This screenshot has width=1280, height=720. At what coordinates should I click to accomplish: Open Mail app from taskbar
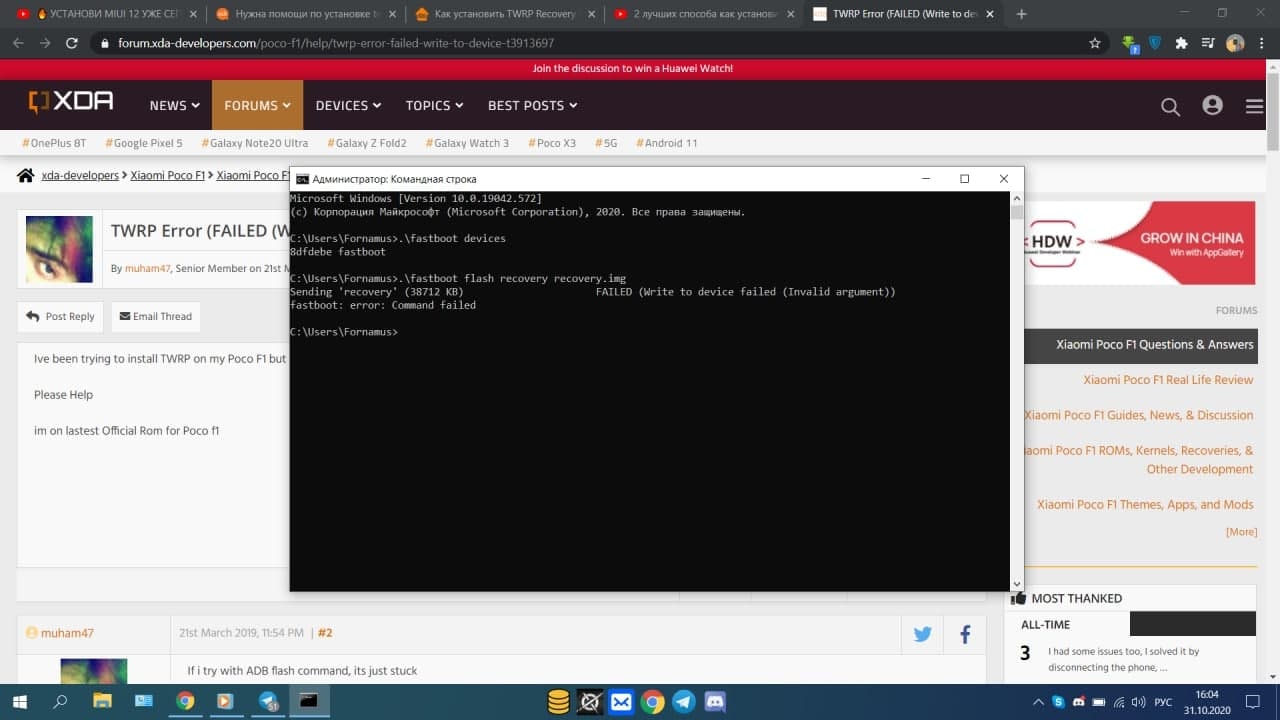tap(621, 702)
